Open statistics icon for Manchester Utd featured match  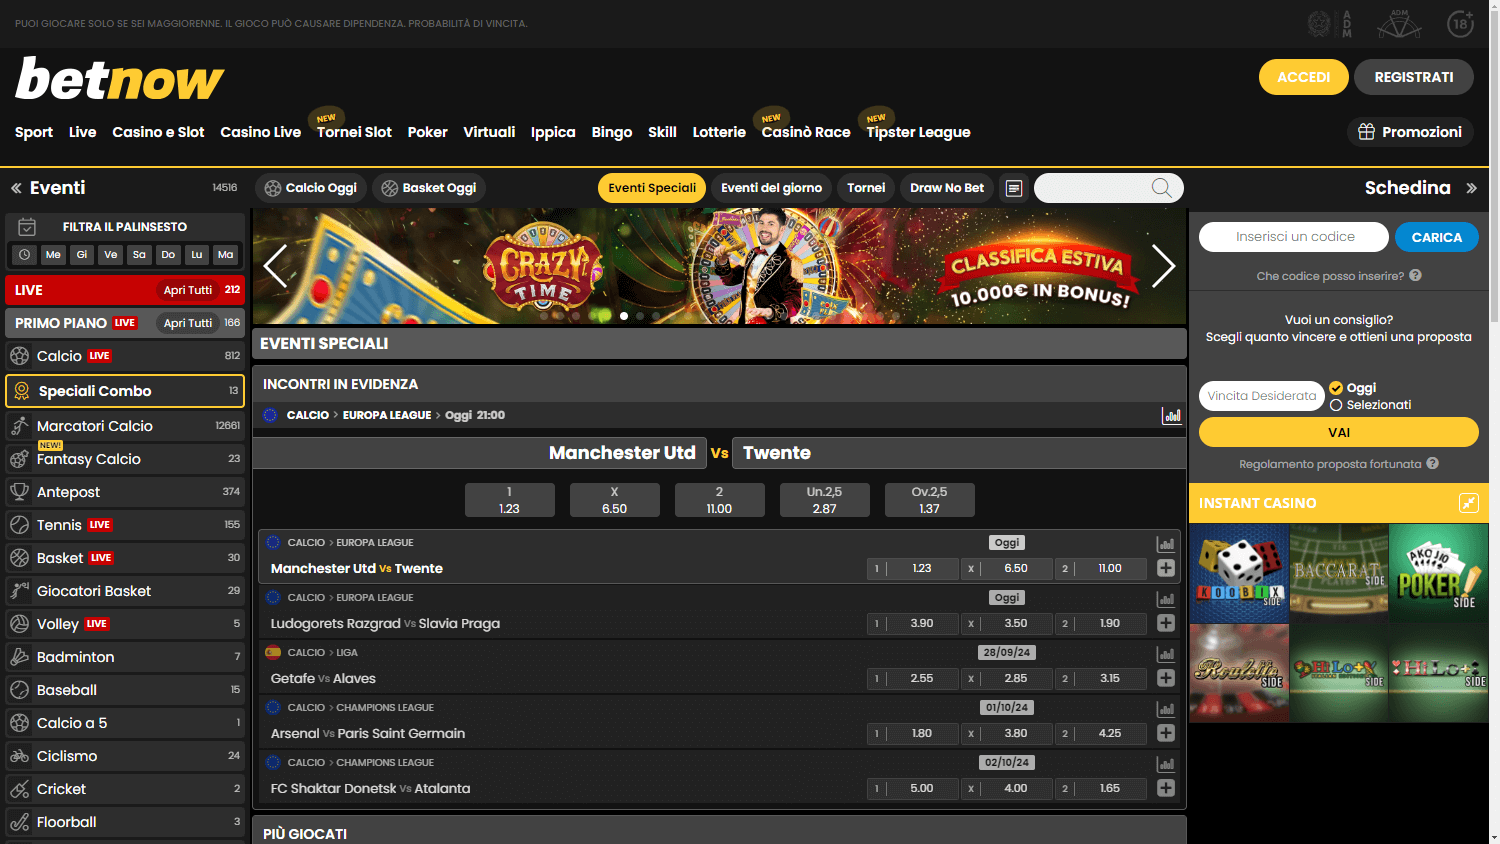1172,415
